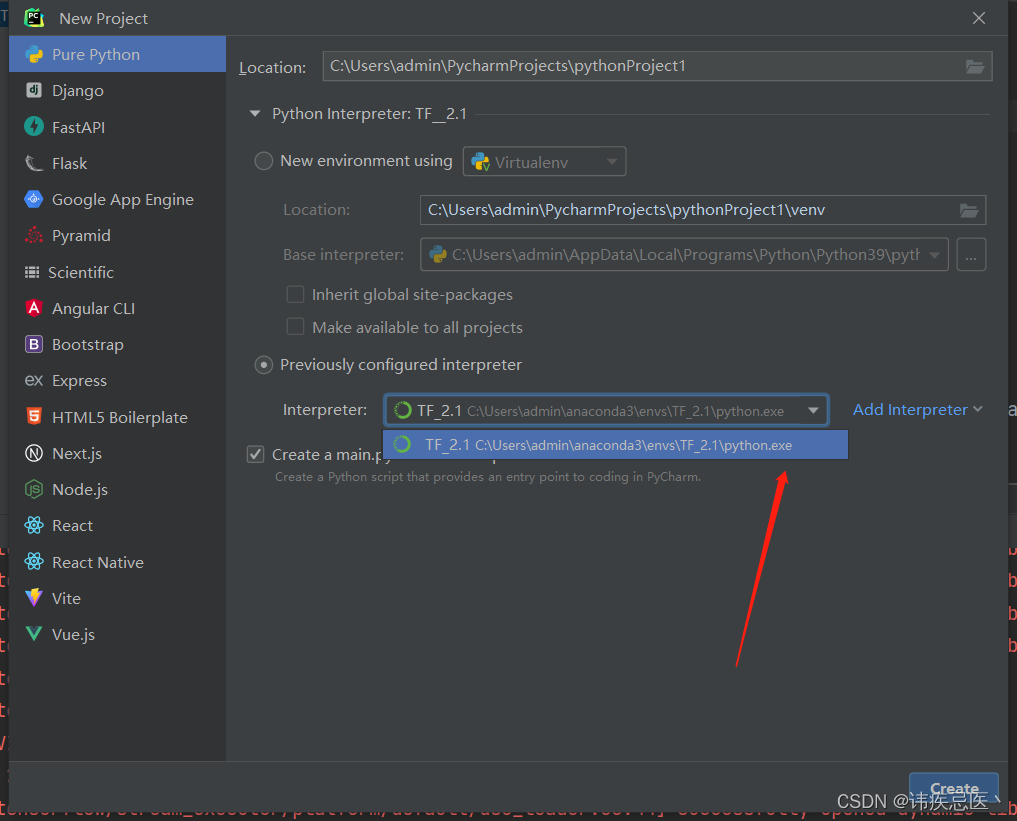
Task: Toggle the Interpreter combo box arrow
Action: (813, 410)
